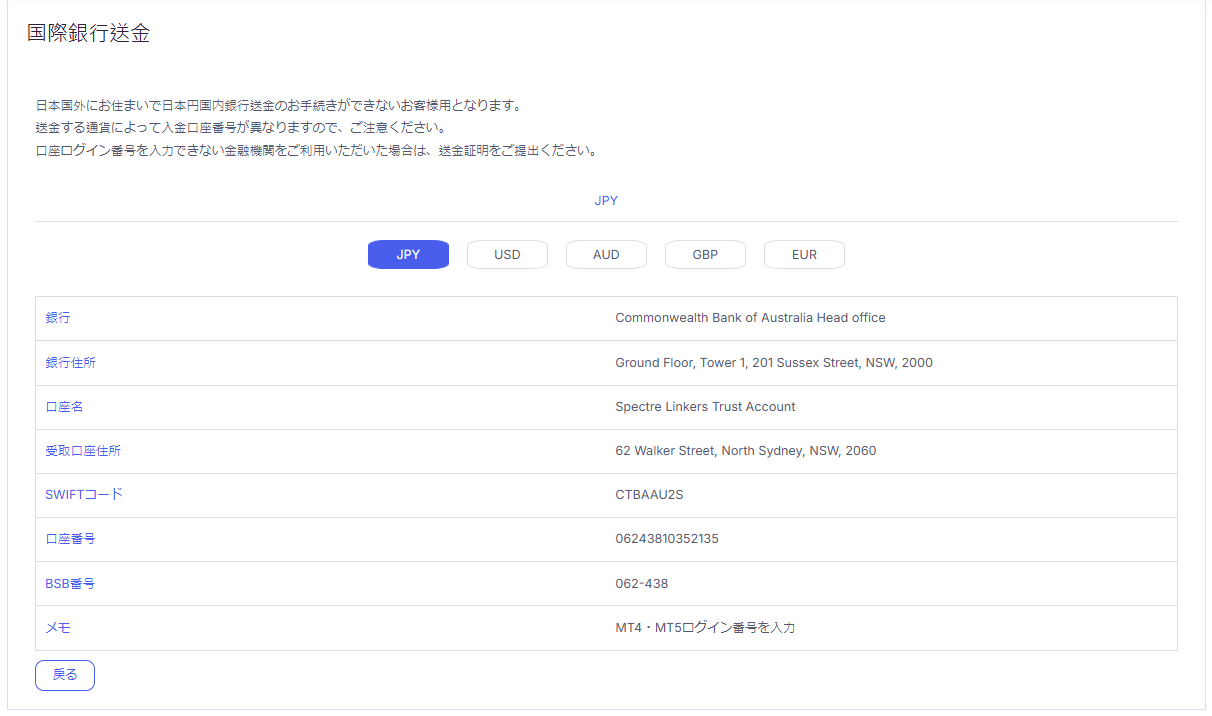Screen dimensions: 1212x716
Task: Click the BSB番号 row label
Action: click(x=70, y=583)
